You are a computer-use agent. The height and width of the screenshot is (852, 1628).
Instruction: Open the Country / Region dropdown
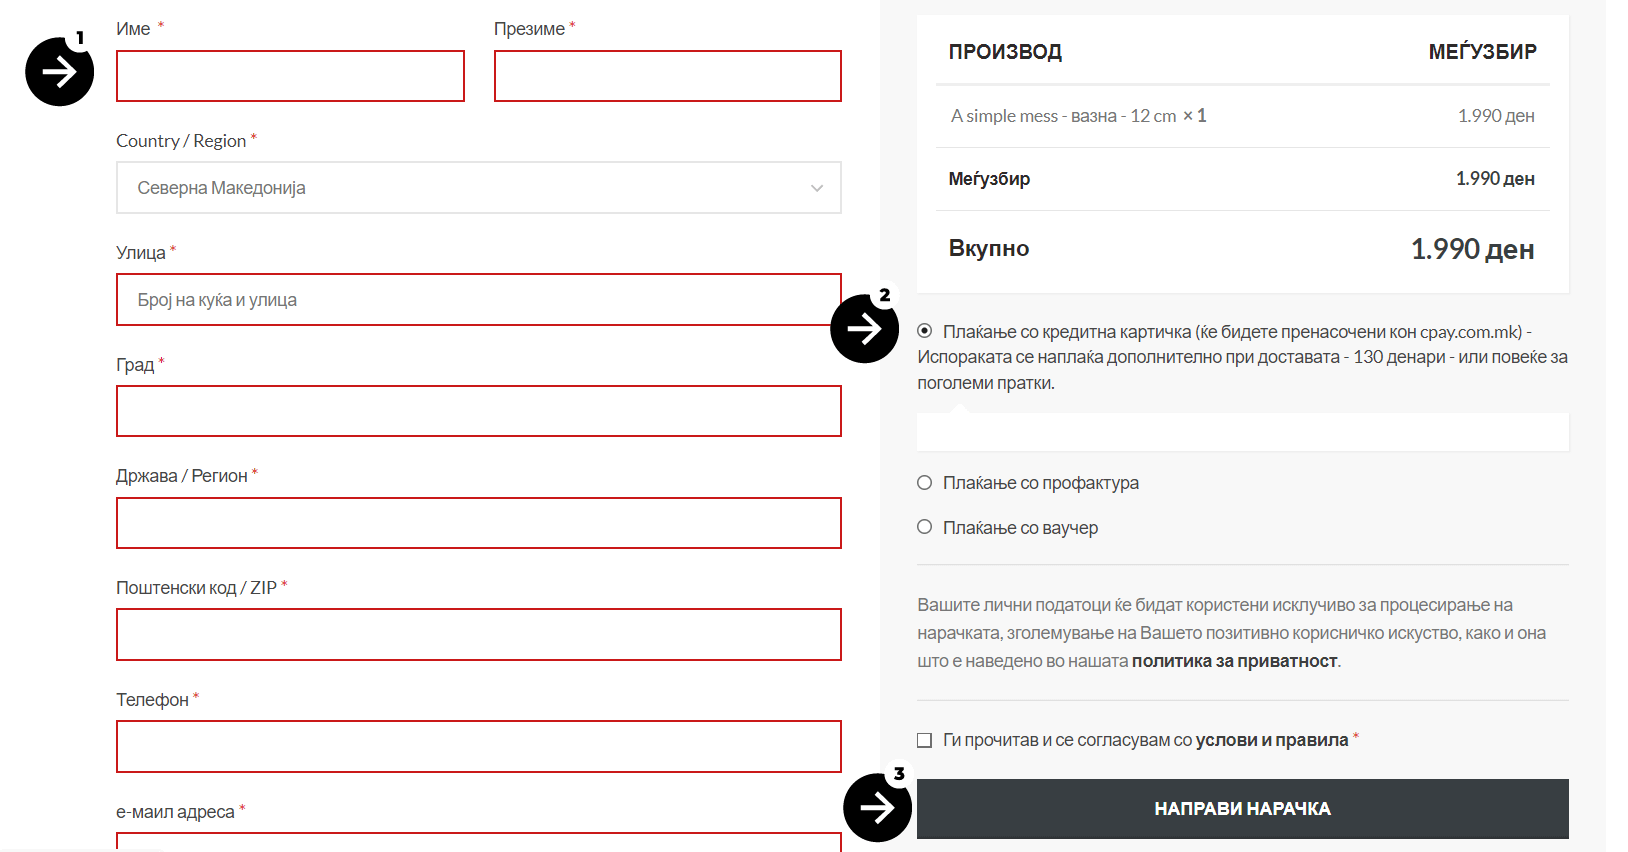coord(479,188)
